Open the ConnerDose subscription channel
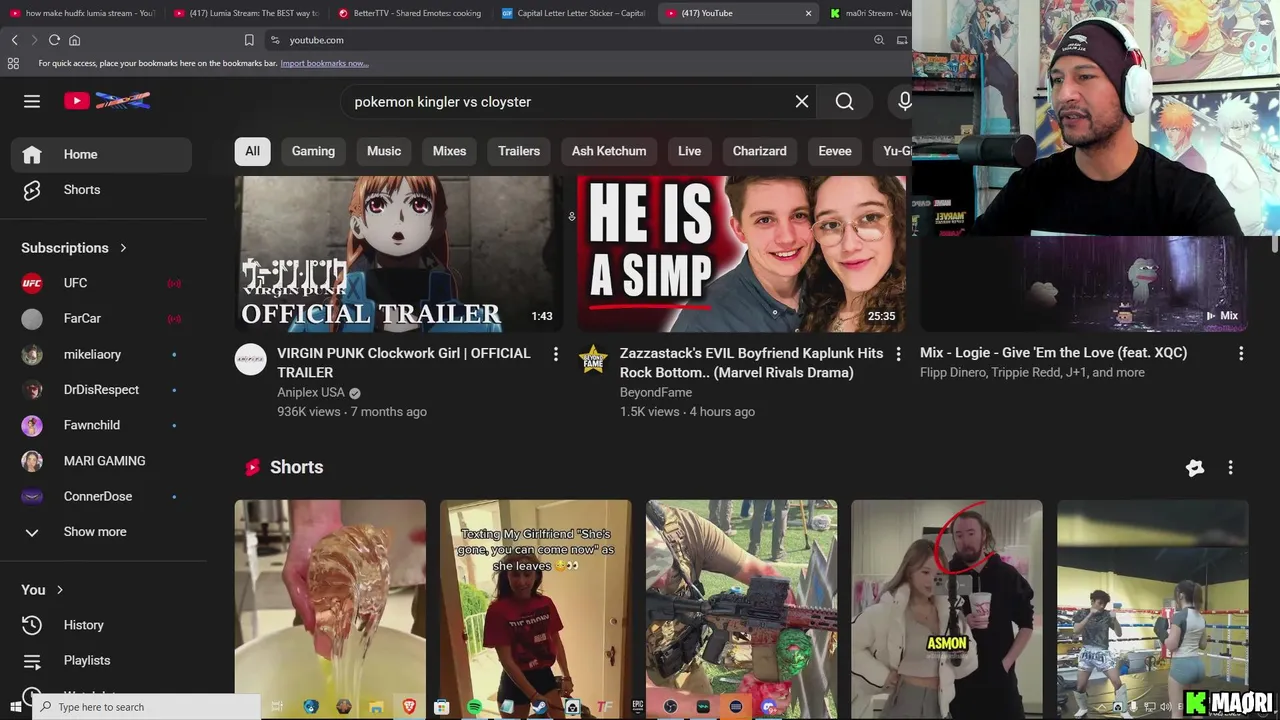 (101, 496)
